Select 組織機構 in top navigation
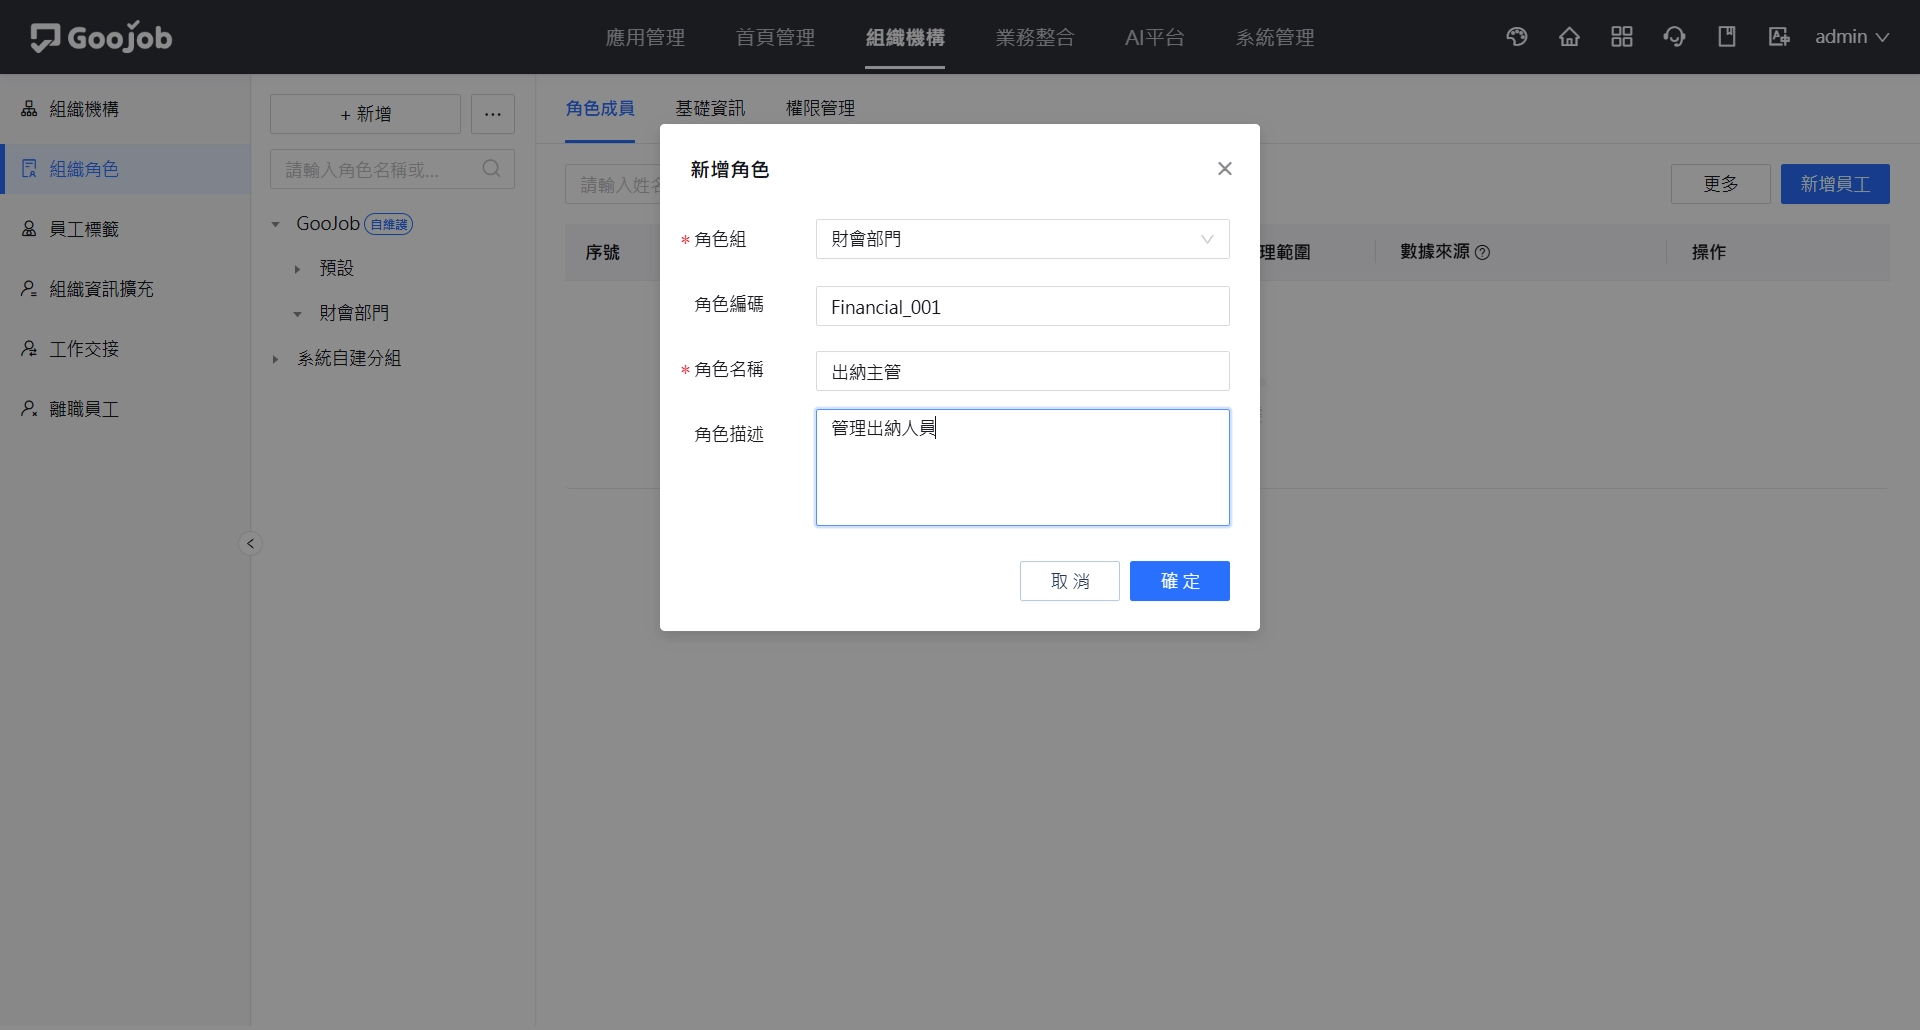 point(905,37)
